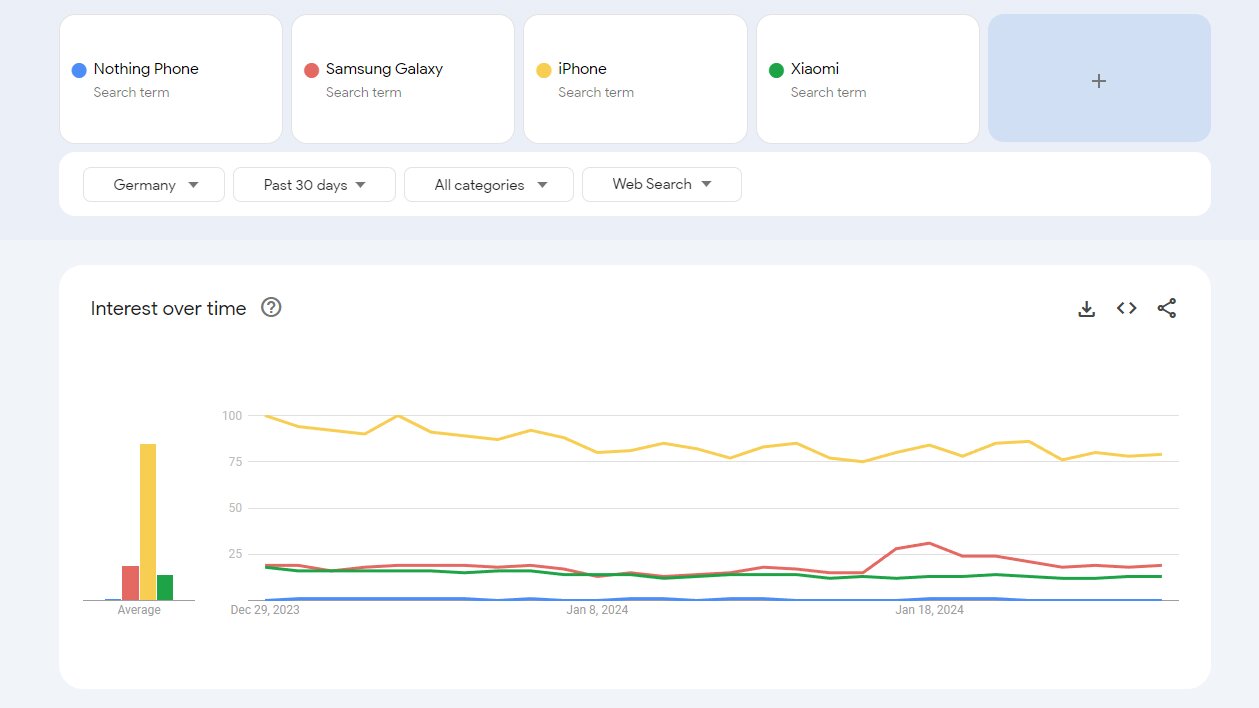1259x708 pixels.
Task: Open the All categories dropdown
Action: (489, 185)
